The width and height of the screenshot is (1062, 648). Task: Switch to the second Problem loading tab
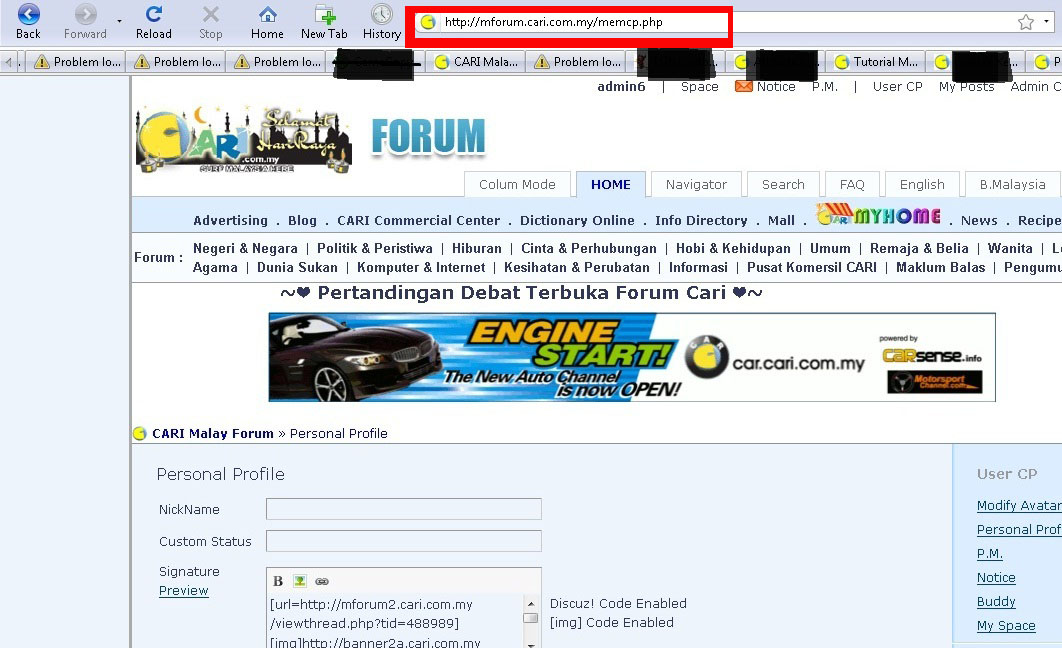177,62
